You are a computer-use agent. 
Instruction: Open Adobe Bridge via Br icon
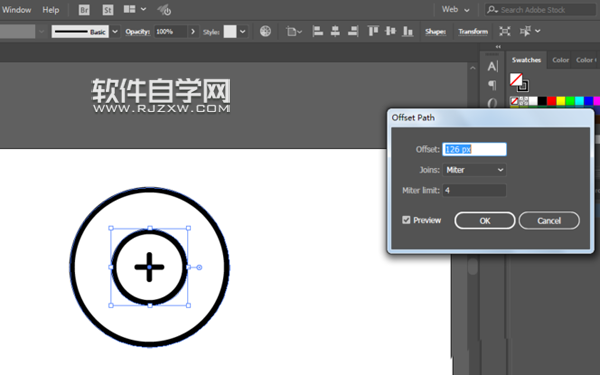[84, 10]
